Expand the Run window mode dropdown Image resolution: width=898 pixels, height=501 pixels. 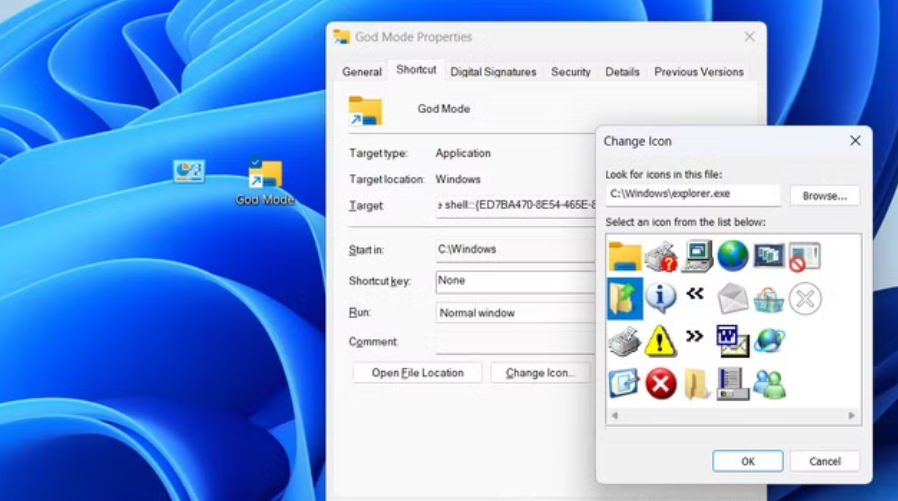(x=515, y=313)
